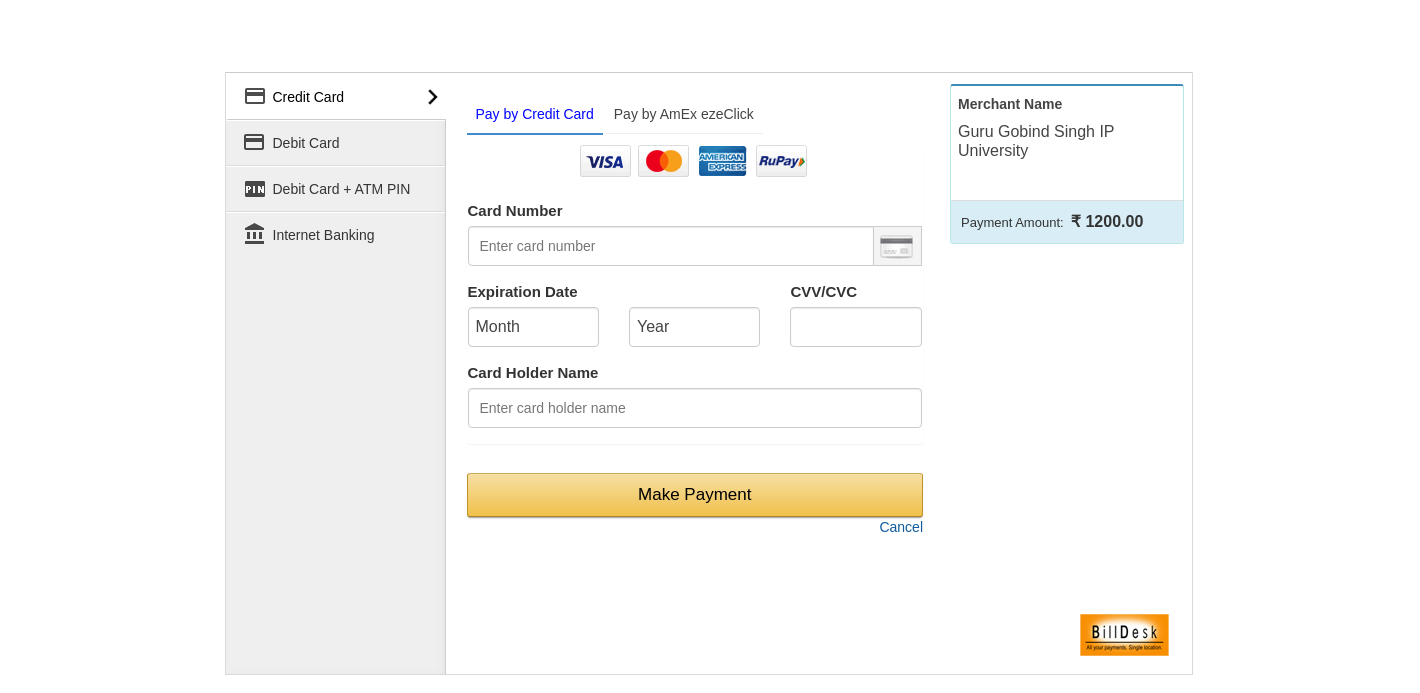Click the Credit Card sidebar icon
The width and height of the screenshot is (1420, 693).
tap(255, 96)
